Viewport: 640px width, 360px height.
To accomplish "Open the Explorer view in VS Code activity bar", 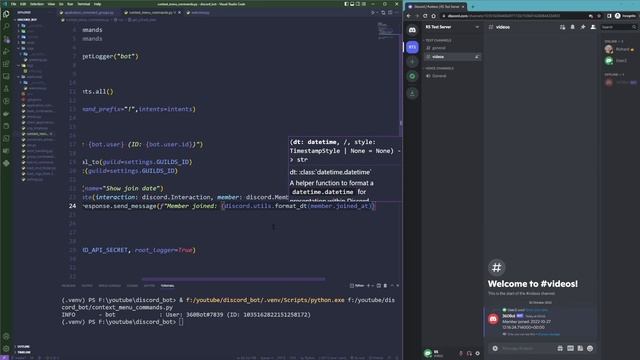I will (6, 14).
